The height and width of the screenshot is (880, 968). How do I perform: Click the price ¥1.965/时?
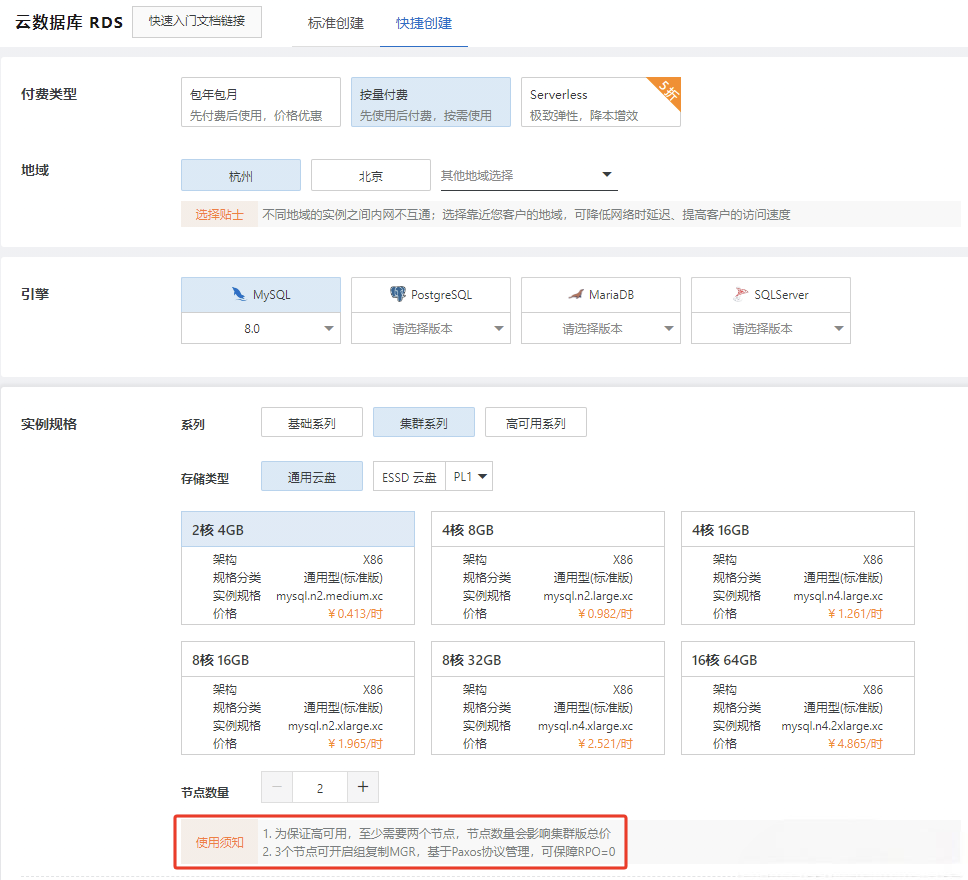(x=355, y=744)
